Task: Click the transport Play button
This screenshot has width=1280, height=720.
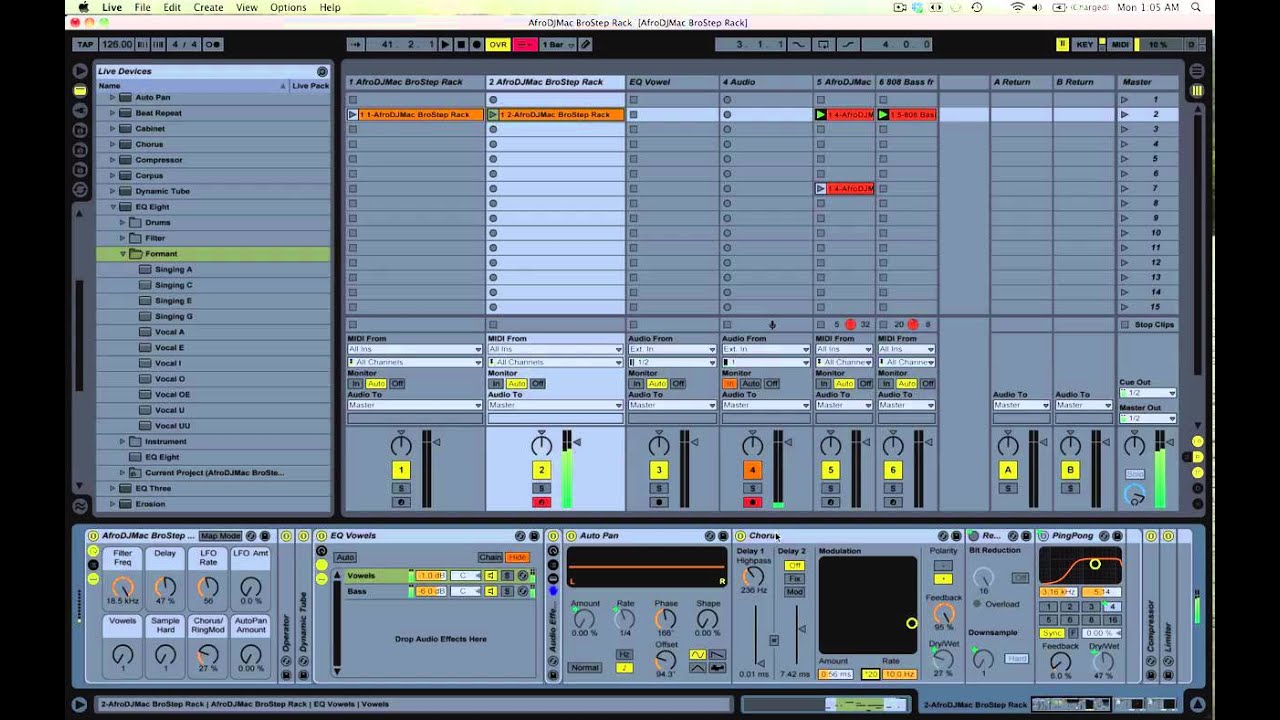Action: (446, 44)
